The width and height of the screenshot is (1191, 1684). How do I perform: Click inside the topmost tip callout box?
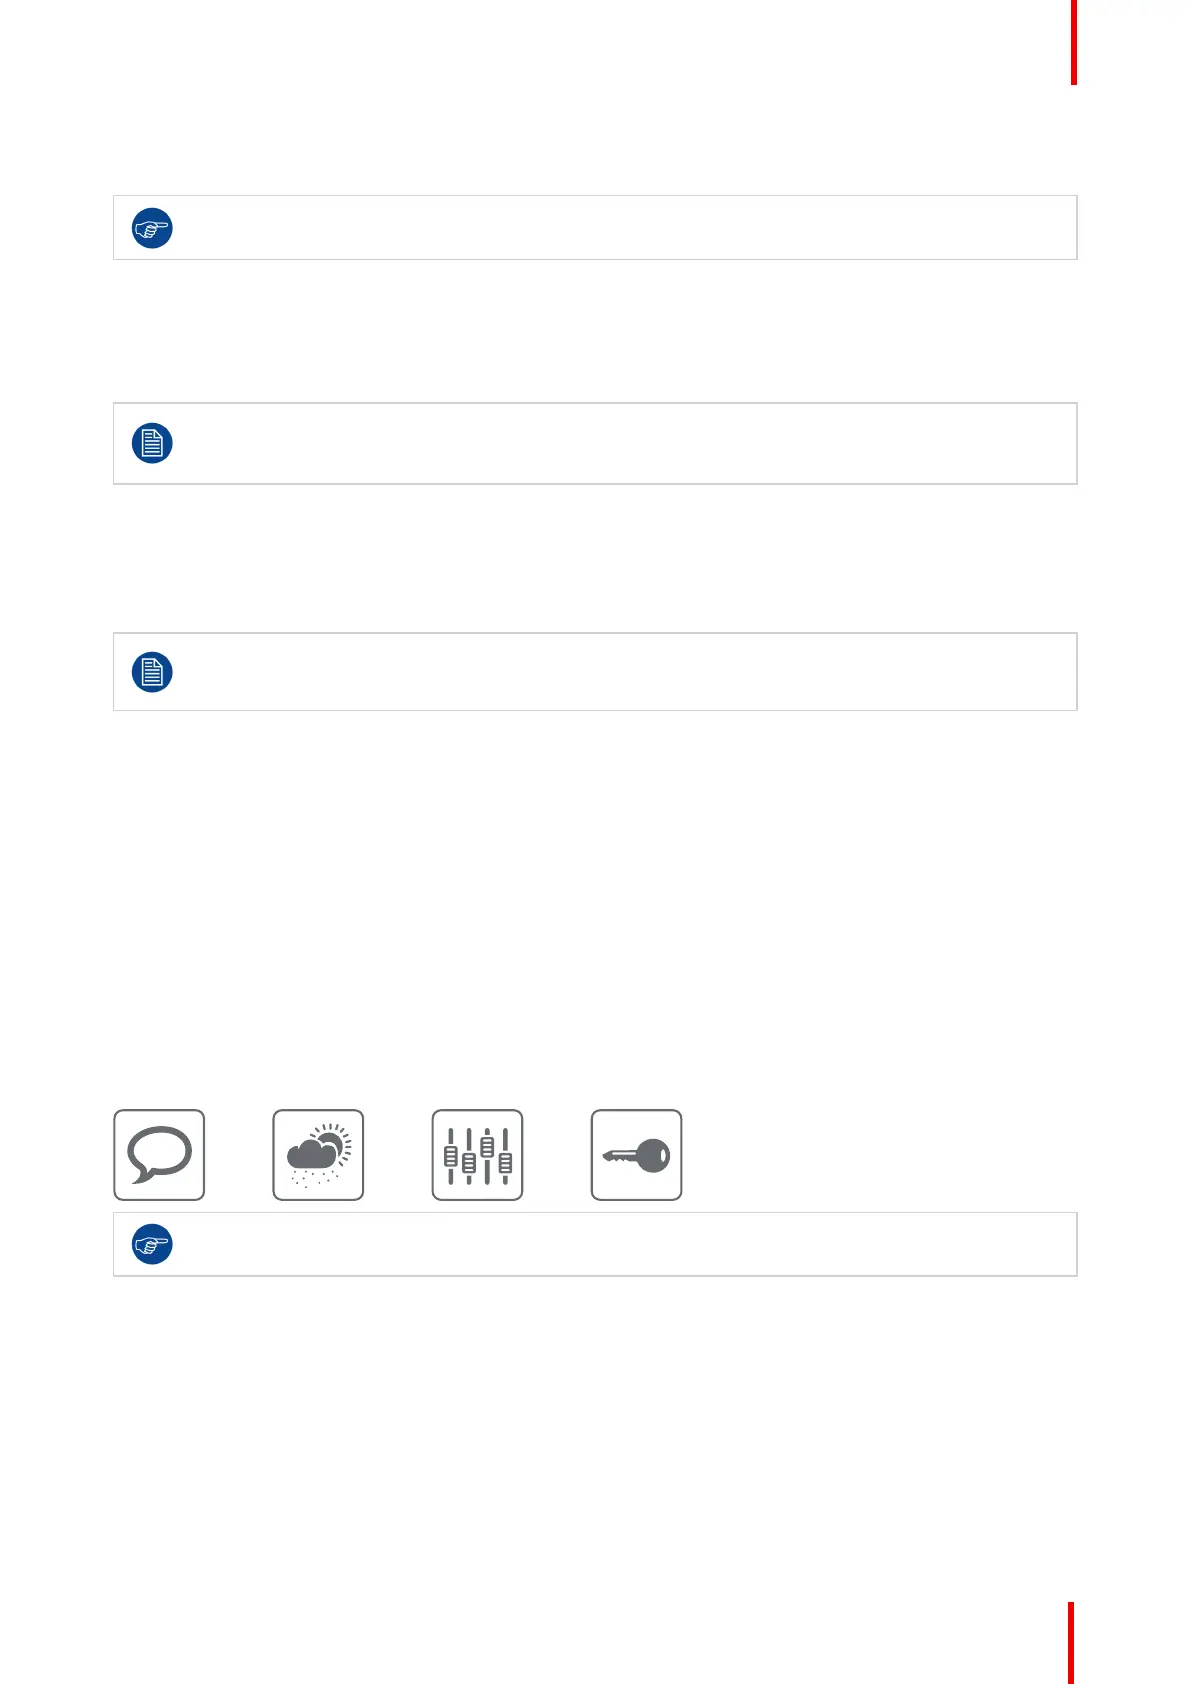[x=595, y=228]
